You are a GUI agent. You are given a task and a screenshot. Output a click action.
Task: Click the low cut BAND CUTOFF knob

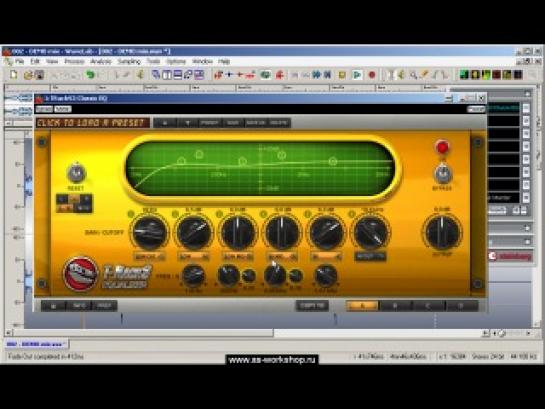point(149,232)
